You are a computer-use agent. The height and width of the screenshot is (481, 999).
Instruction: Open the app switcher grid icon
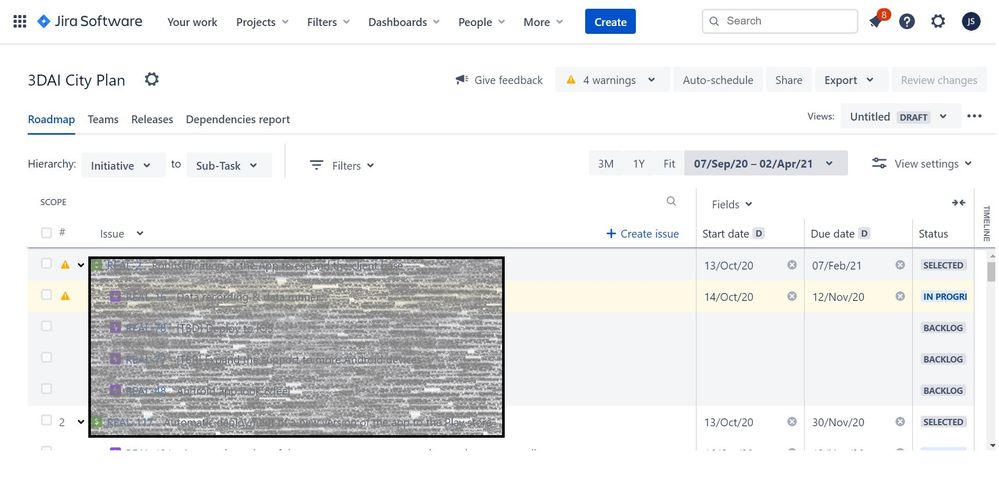(x=20, y=22)
